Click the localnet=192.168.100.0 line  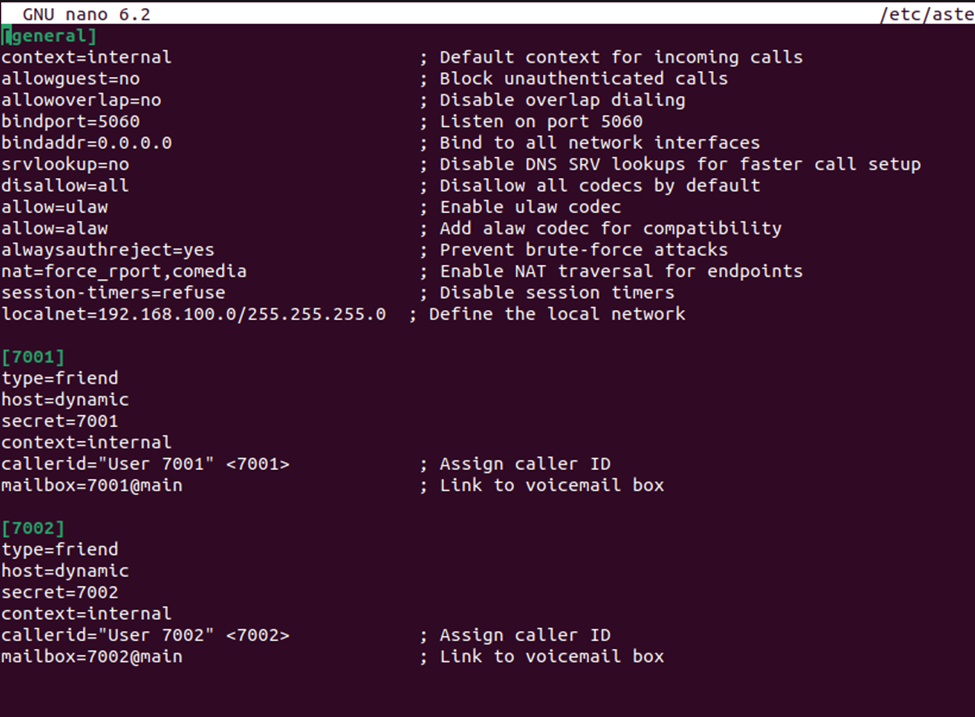[193, 314]
